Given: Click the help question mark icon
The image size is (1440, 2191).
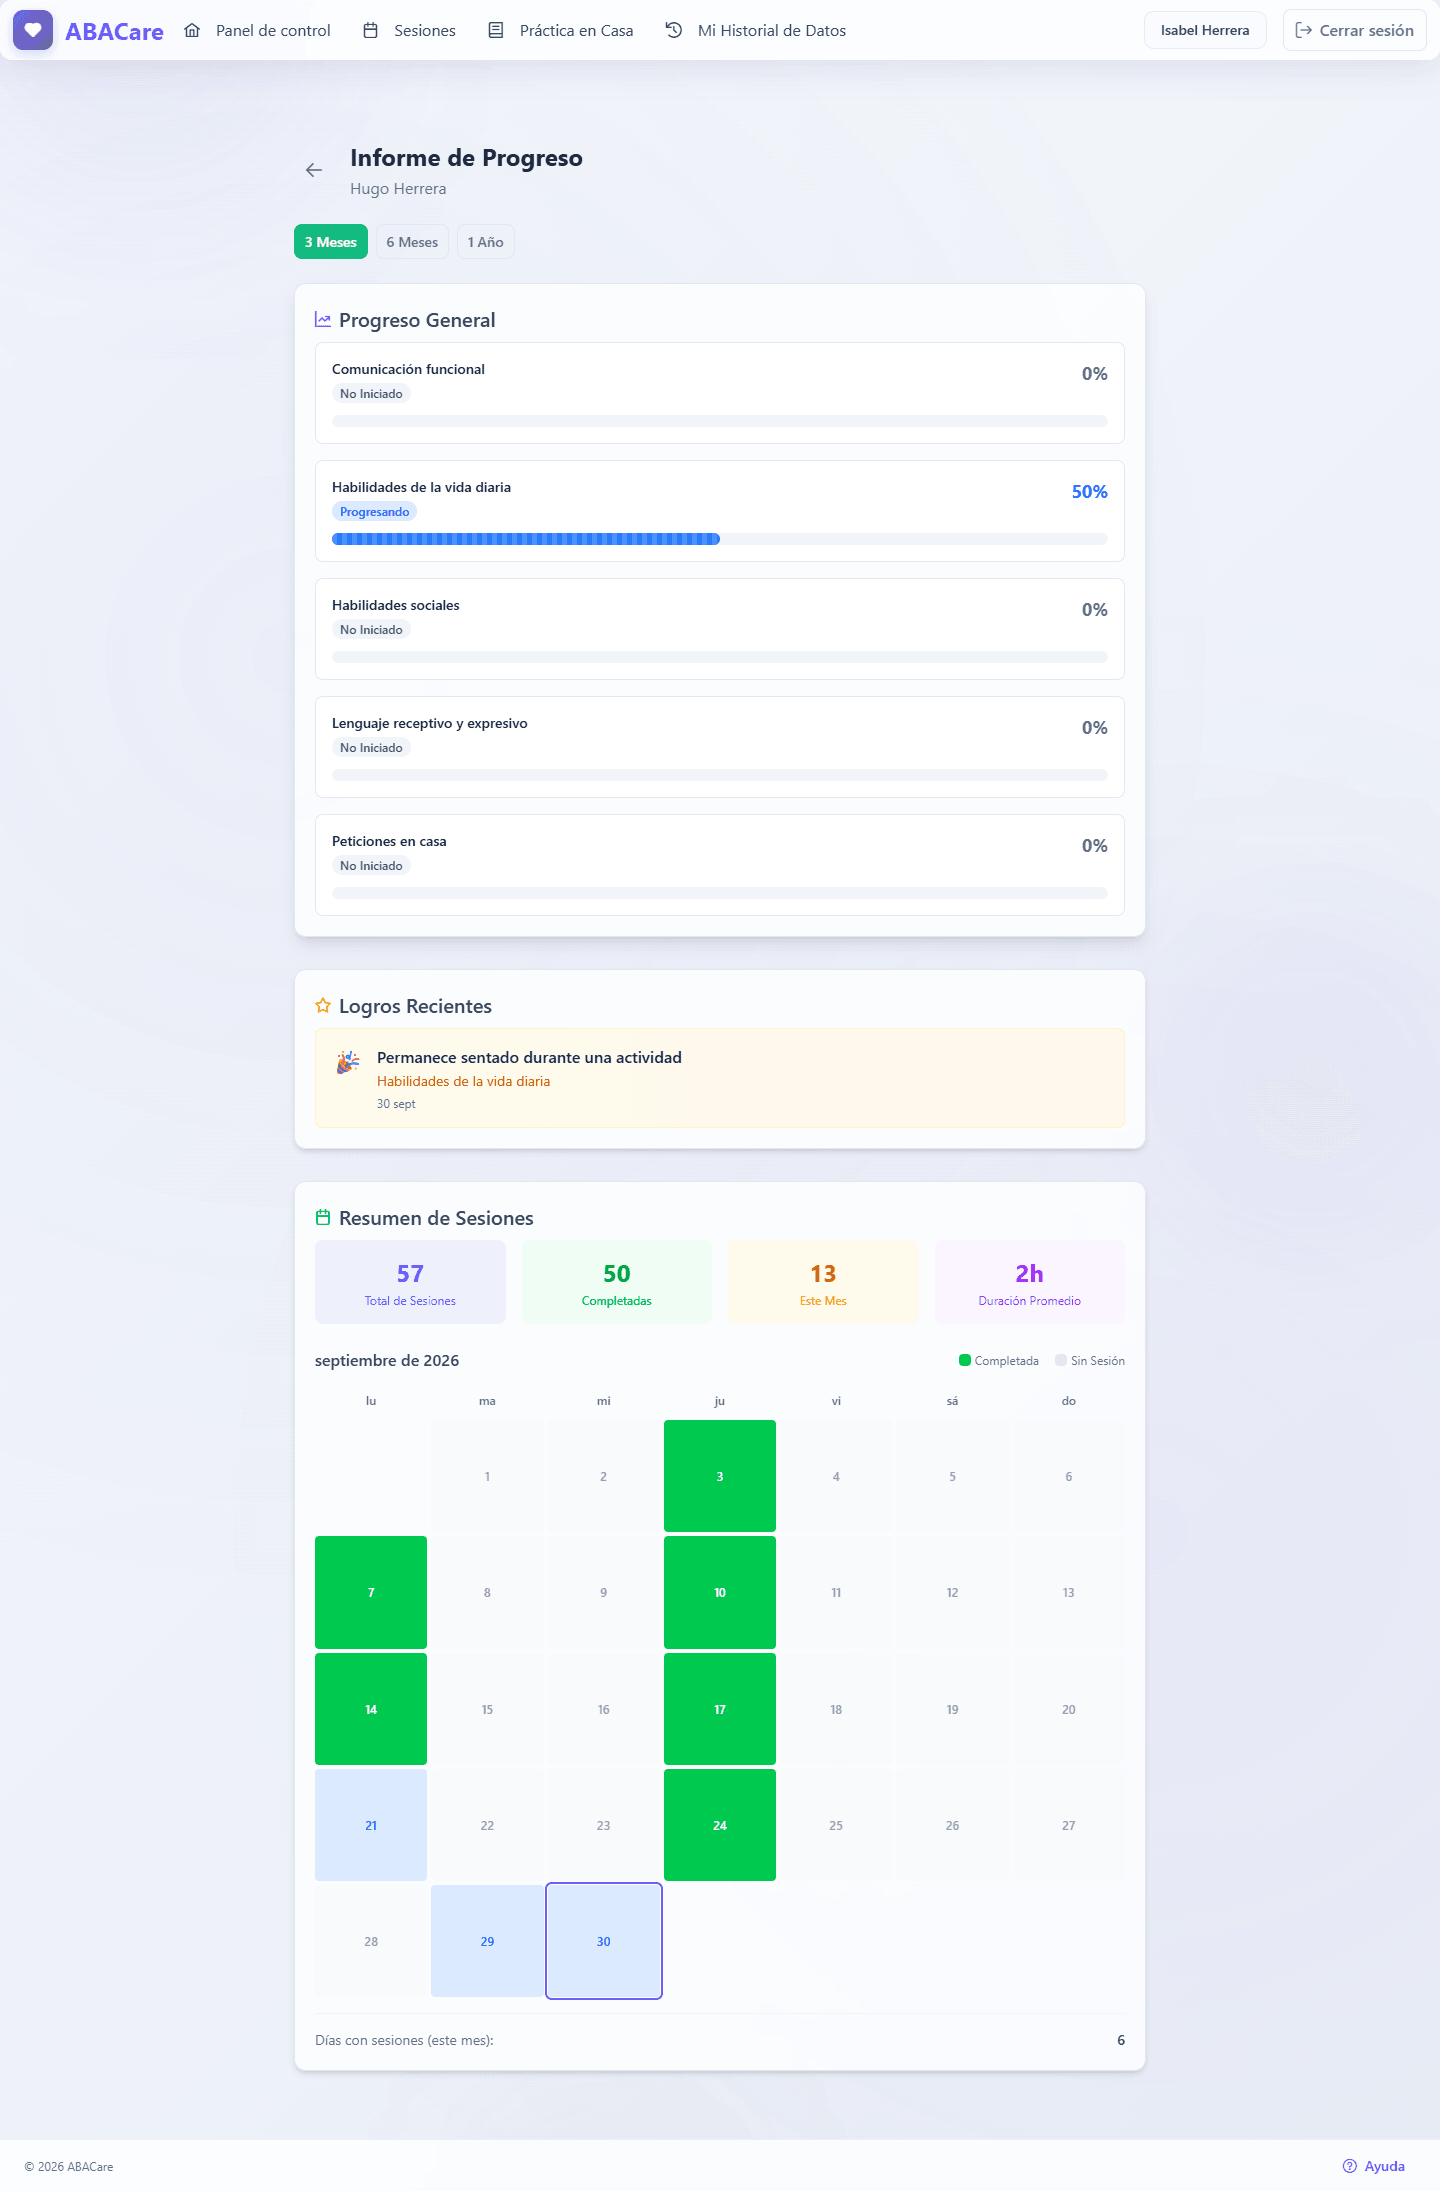Looking at the screenshot, I should pos(1350,2166).
